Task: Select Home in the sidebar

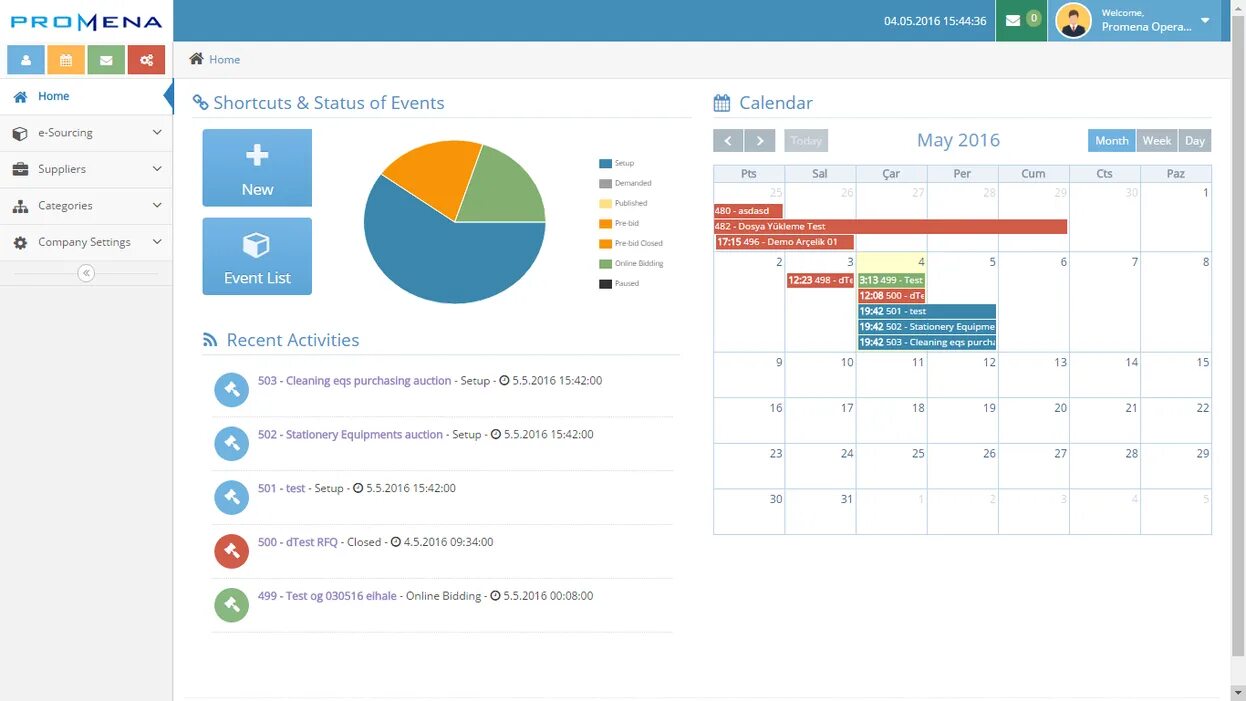Action: [x=86, y=97]
